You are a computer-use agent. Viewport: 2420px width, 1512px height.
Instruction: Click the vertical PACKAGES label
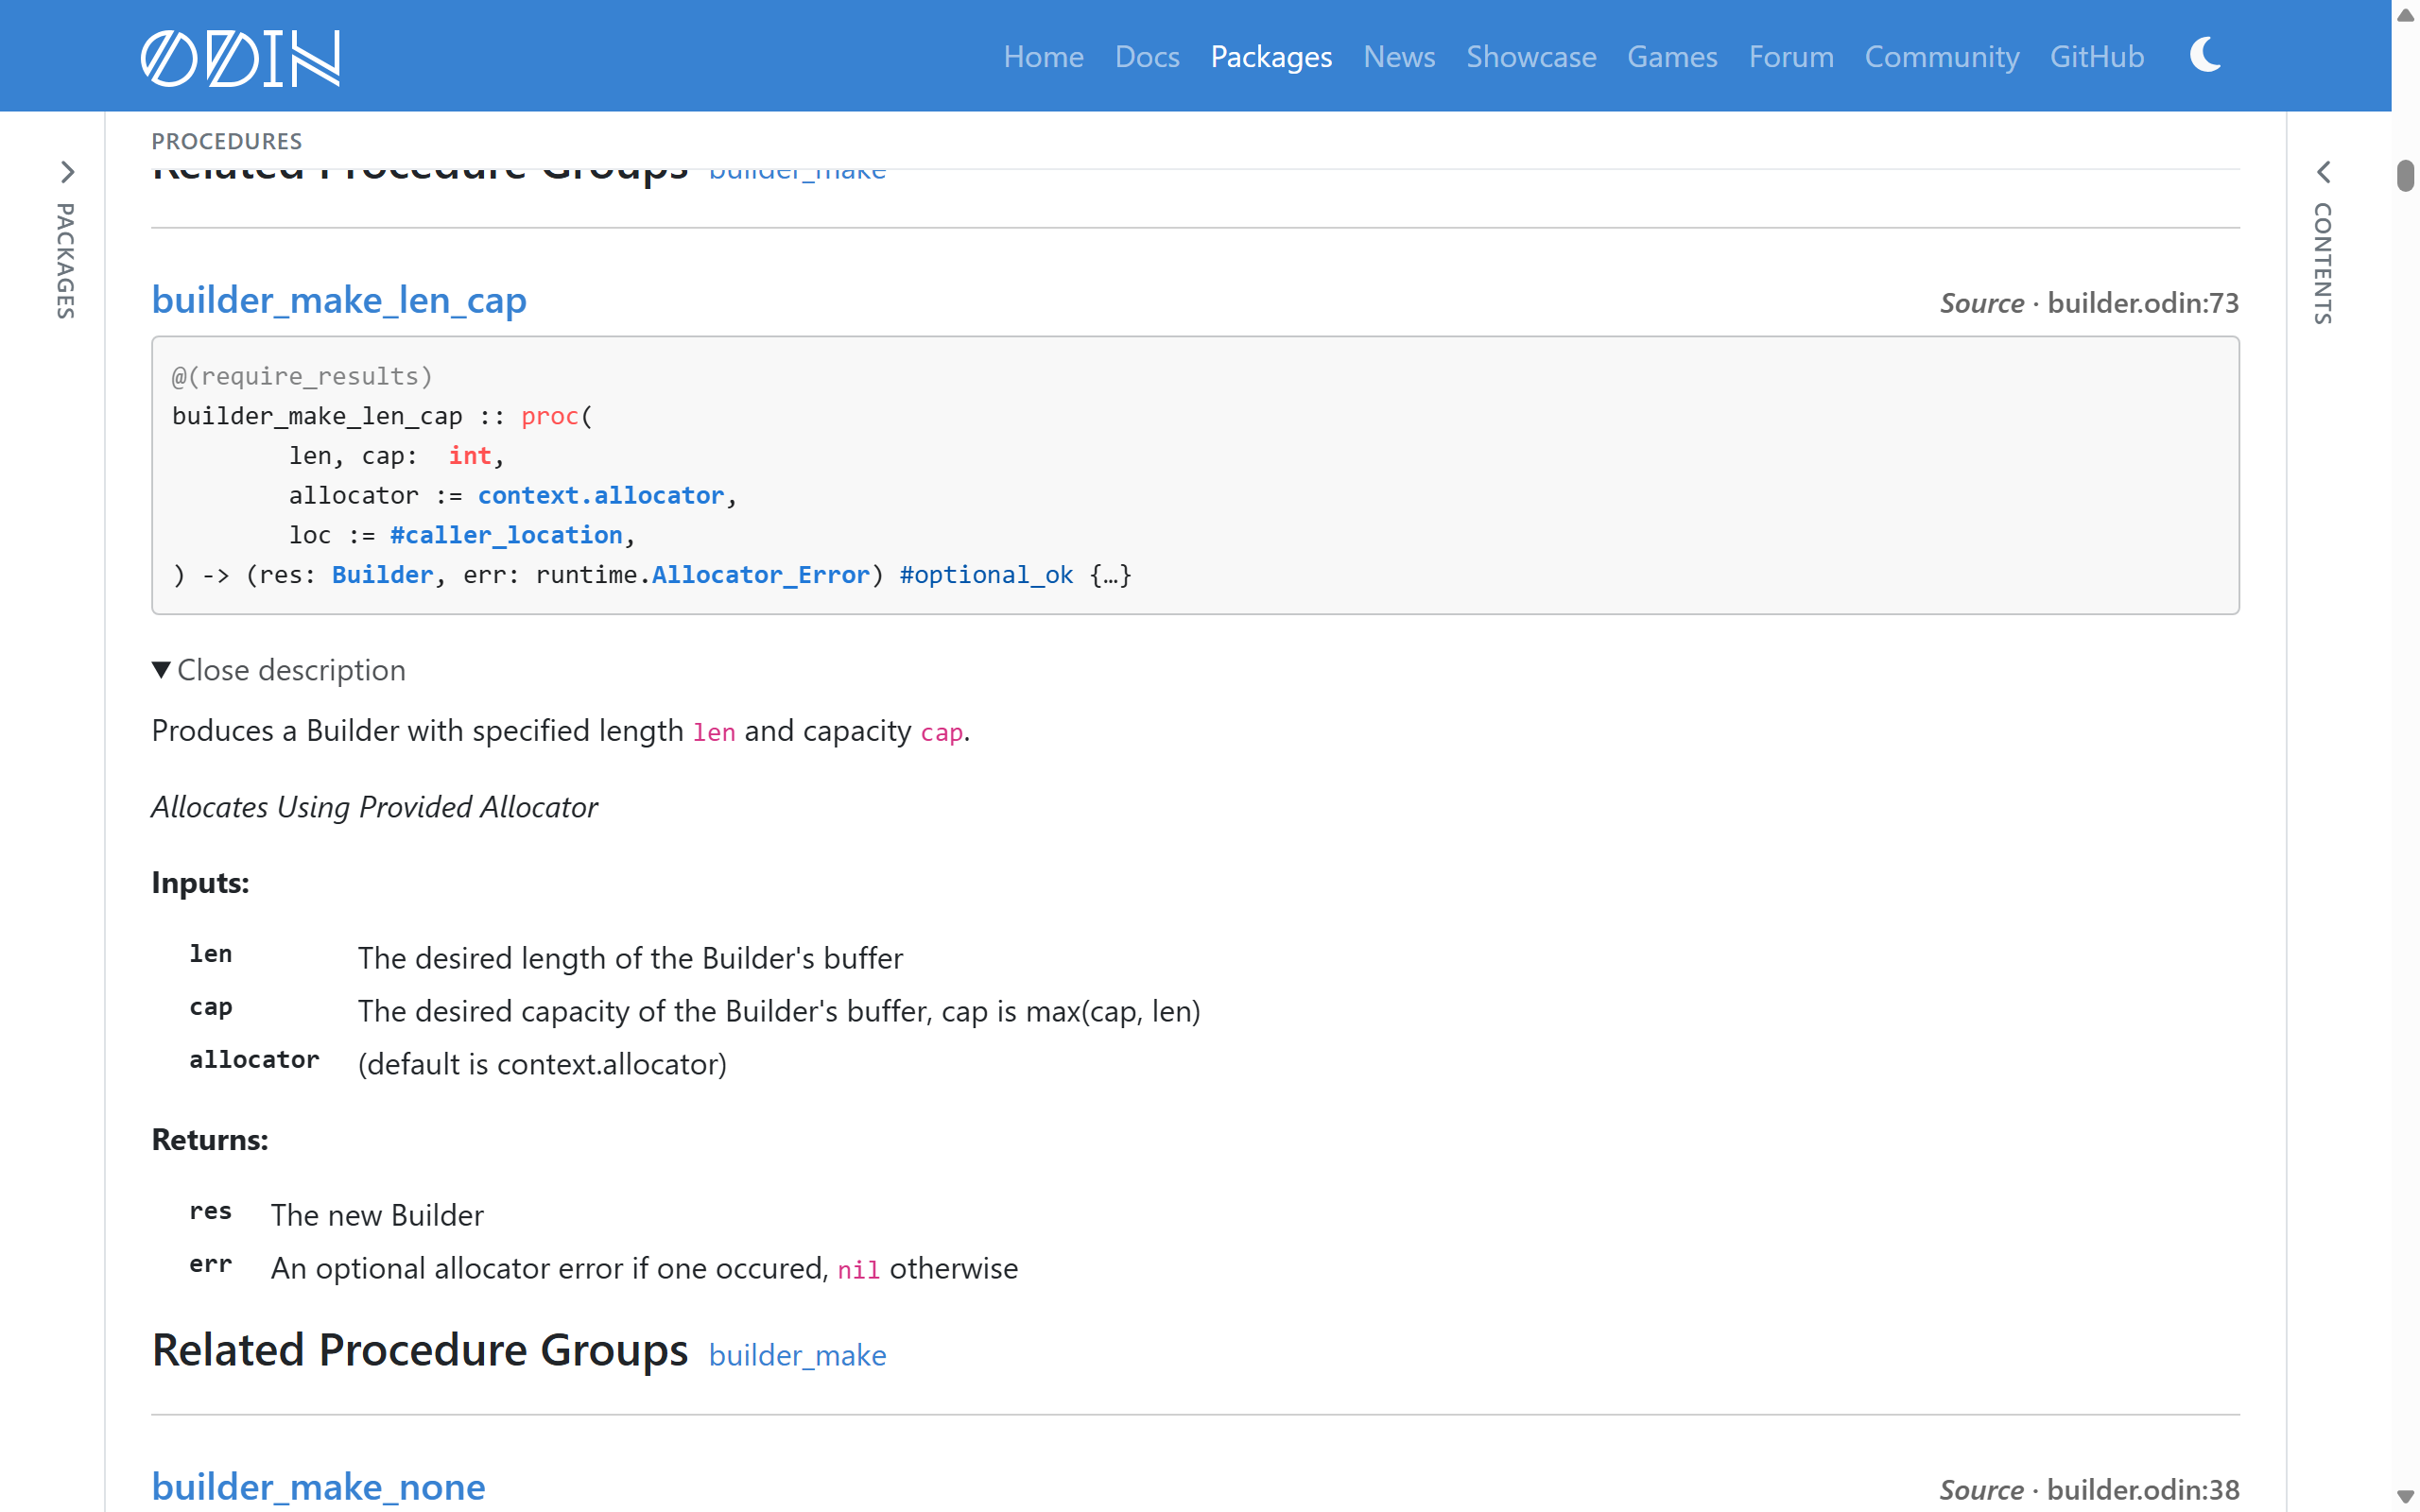[66, 261]
